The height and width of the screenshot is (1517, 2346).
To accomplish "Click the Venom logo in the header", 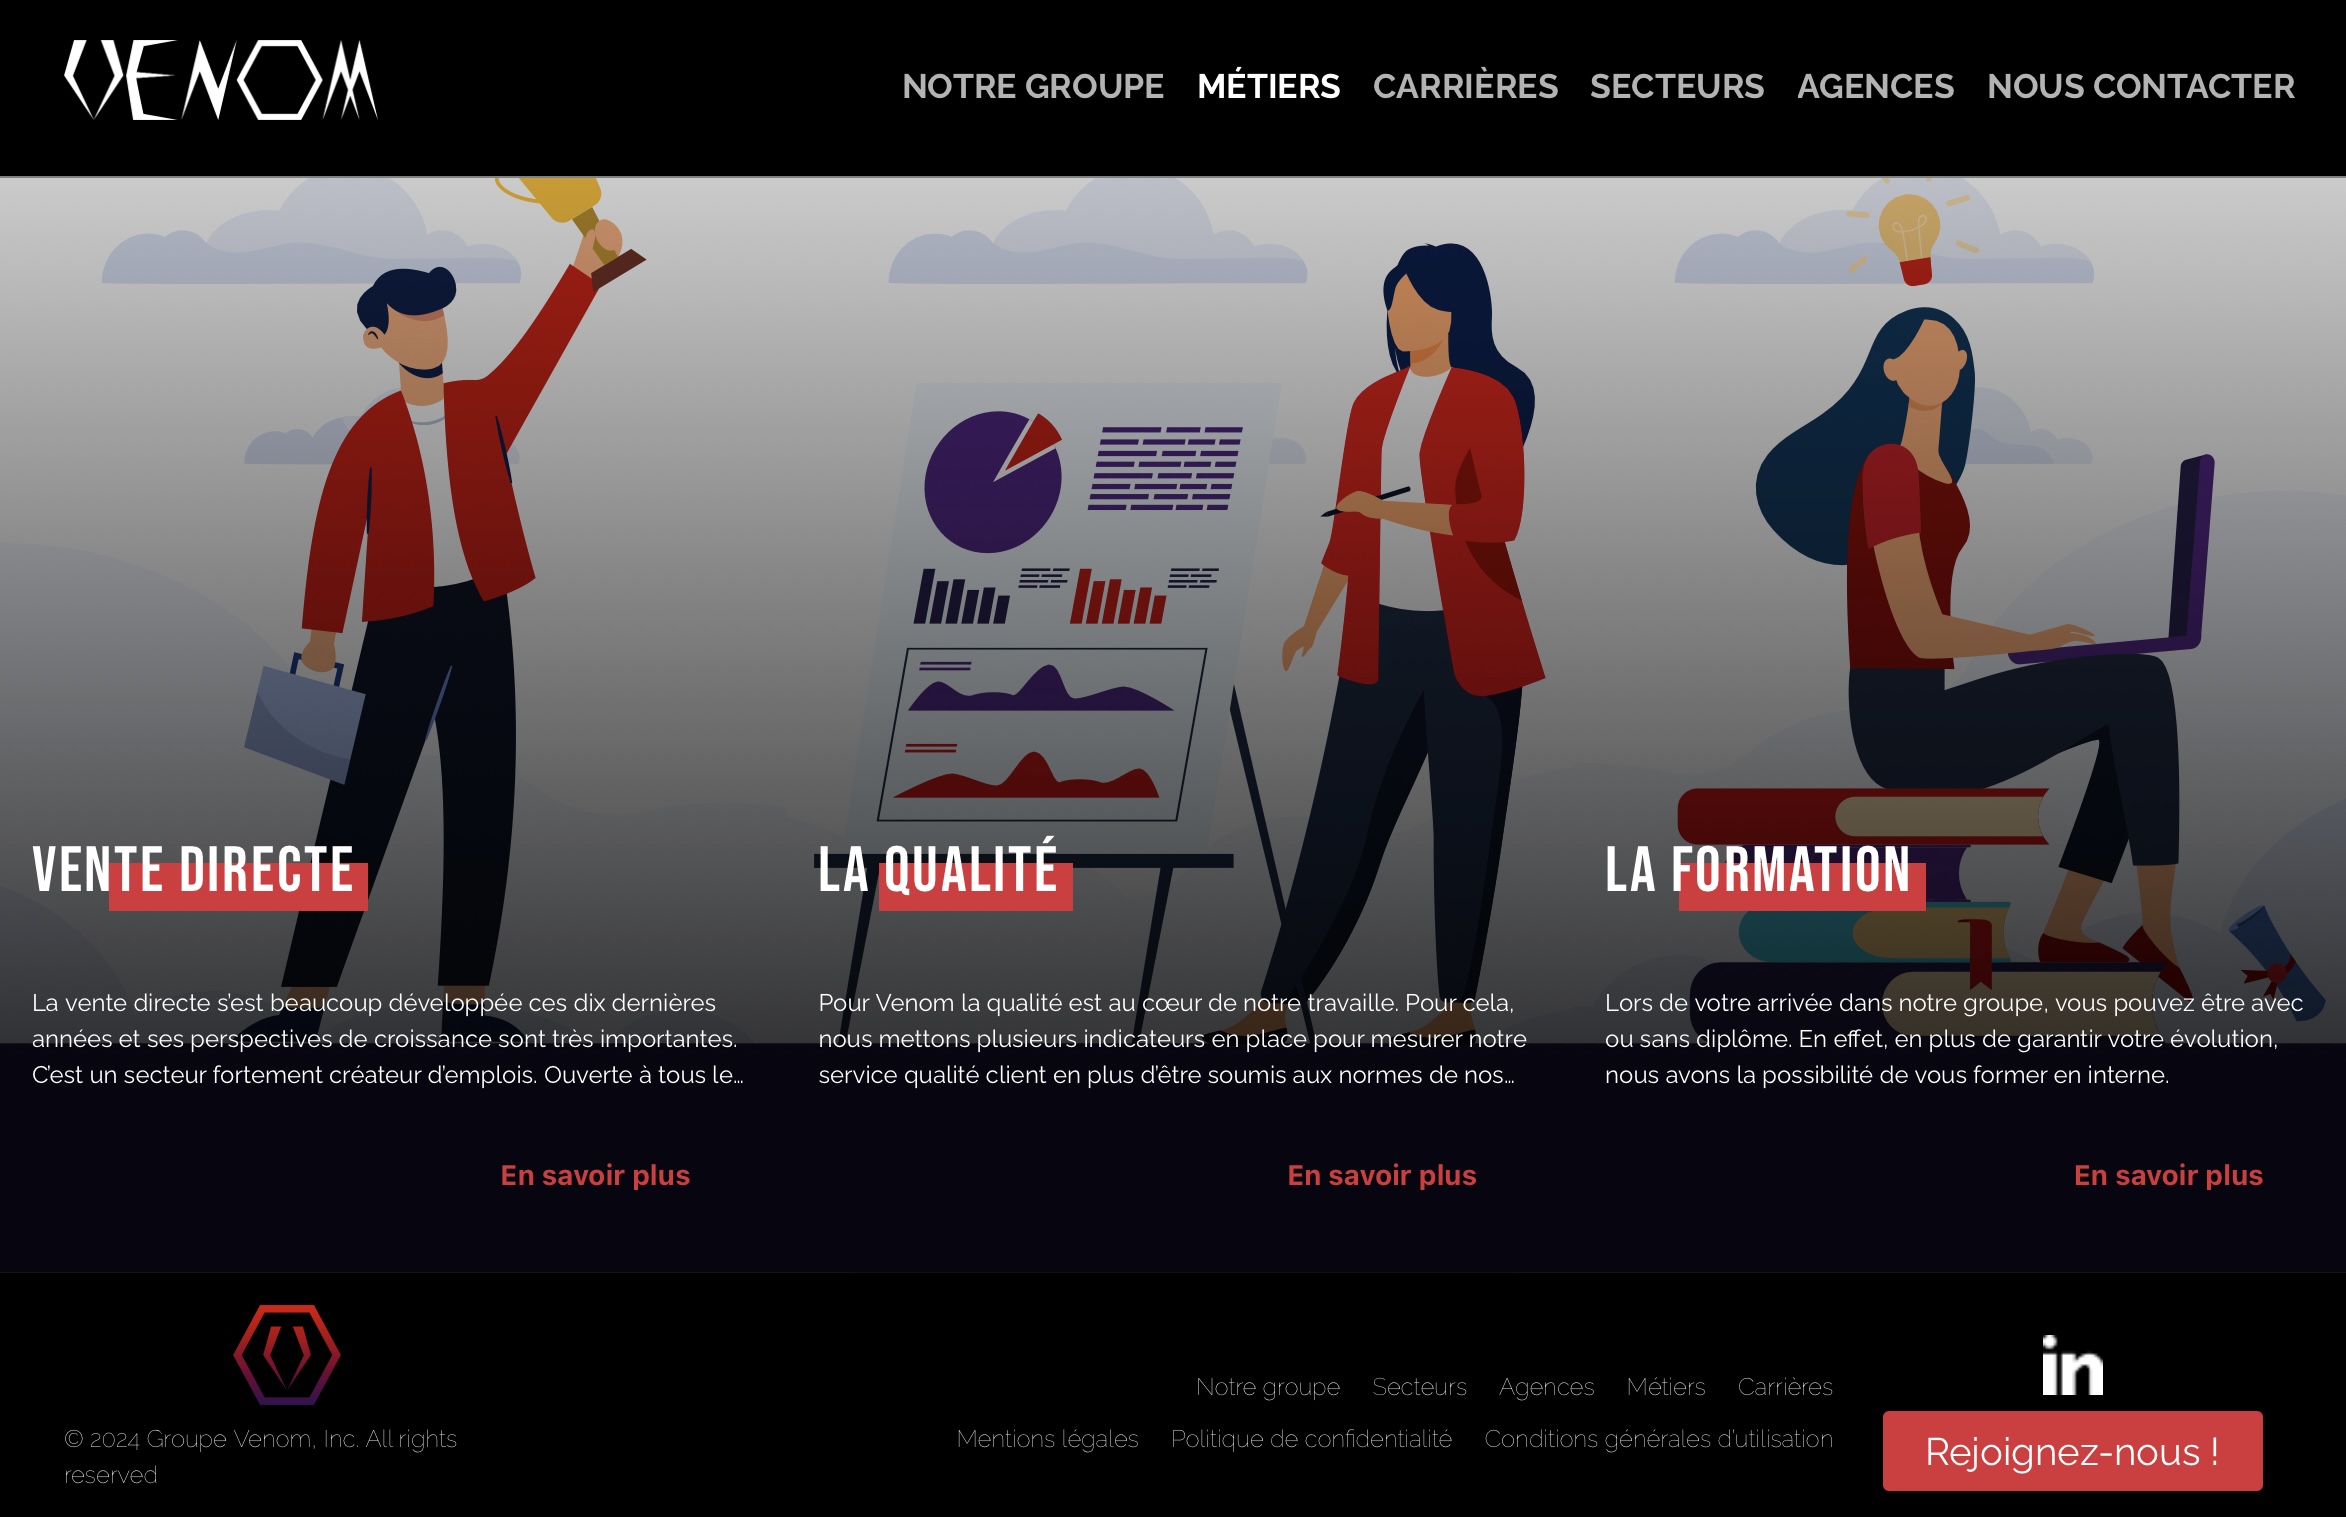I will [221, 80].
